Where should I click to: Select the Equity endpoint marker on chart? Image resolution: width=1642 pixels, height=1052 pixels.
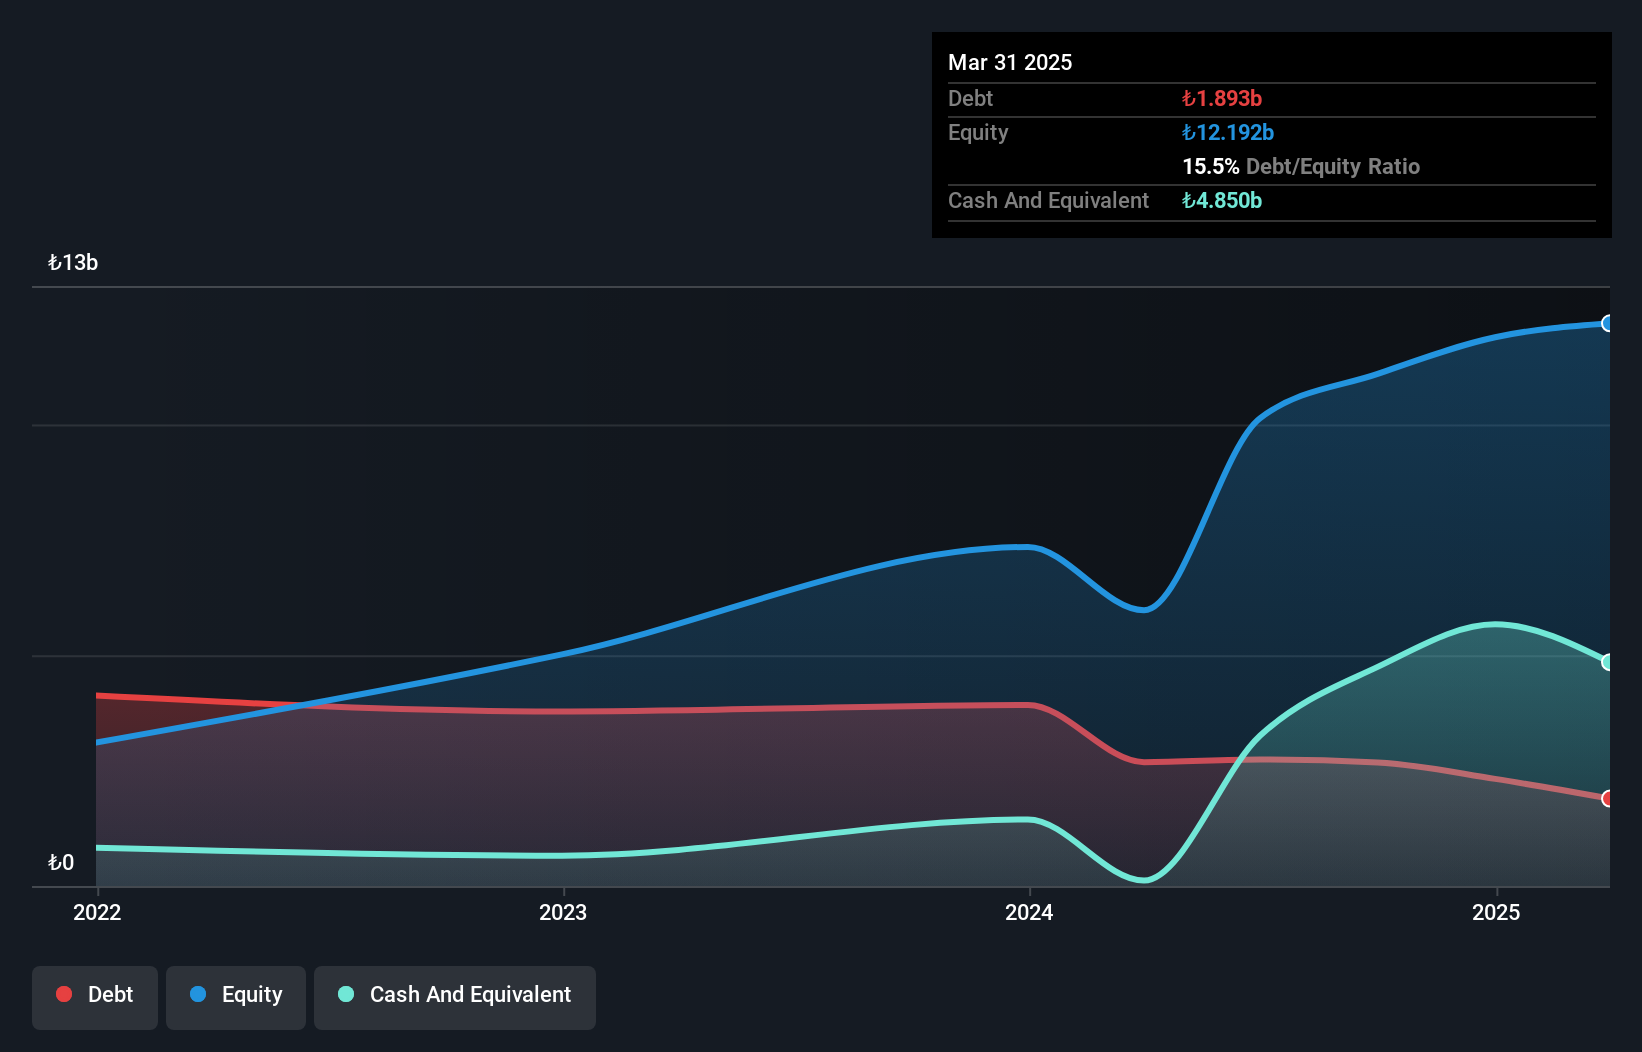(1607, 323)
